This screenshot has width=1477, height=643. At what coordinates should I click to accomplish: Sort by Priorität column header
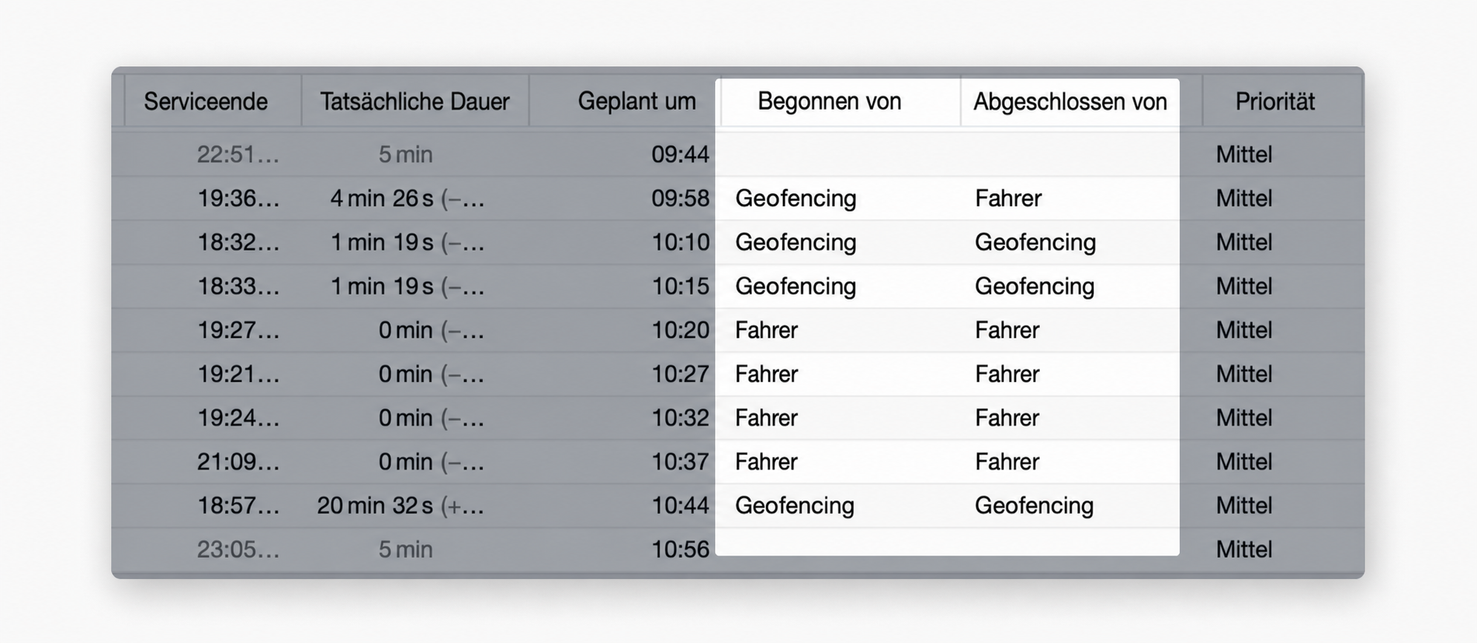point(1275,101)
